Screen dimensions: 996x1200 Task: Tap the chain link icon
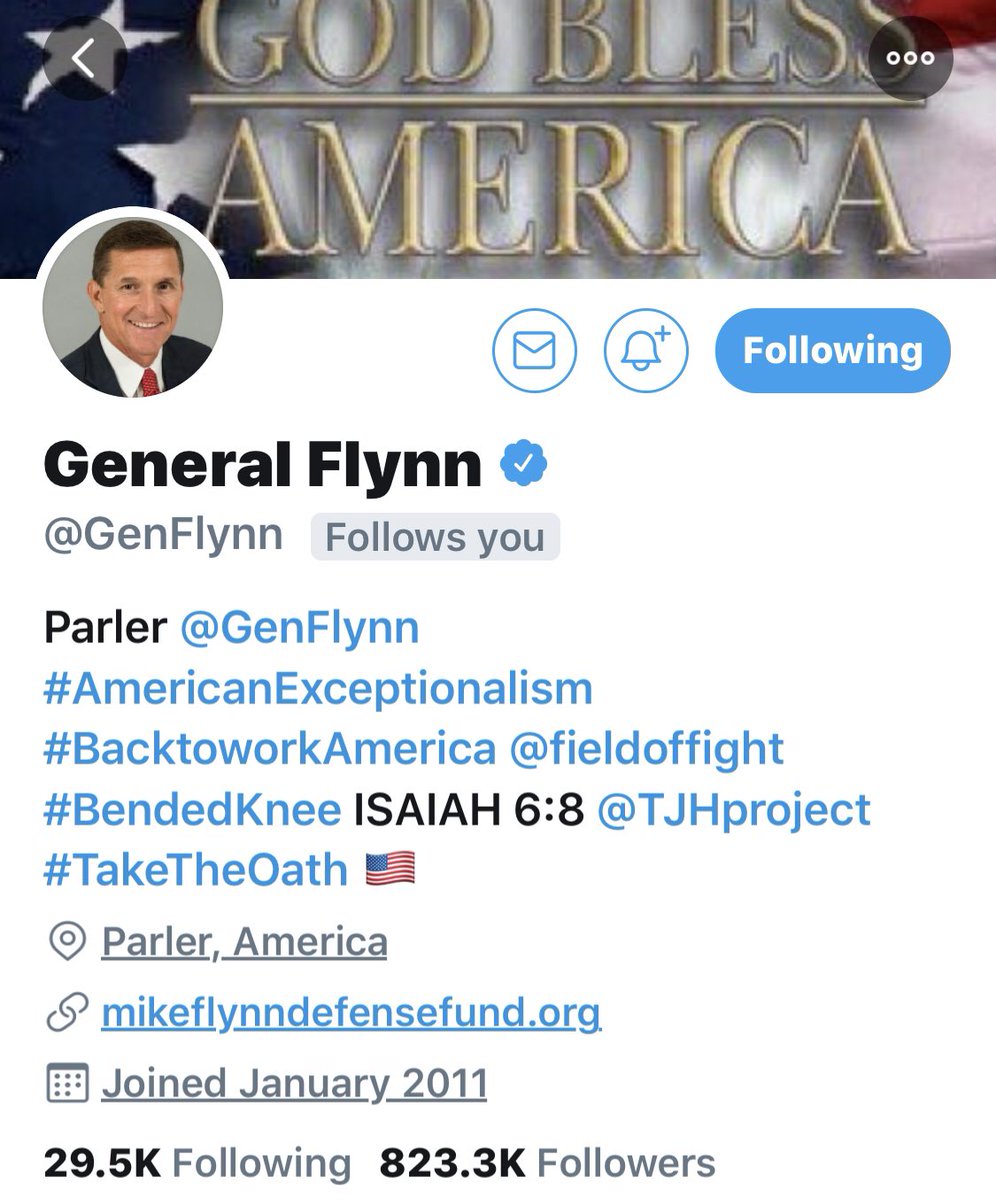(67, 1013)
